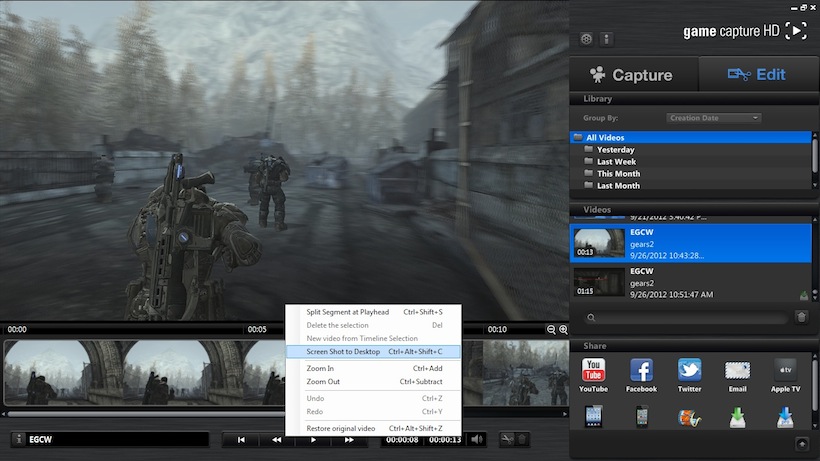Share the video to YouTube
The height and width of the screenshot is (461, 820).
point(594,375)
